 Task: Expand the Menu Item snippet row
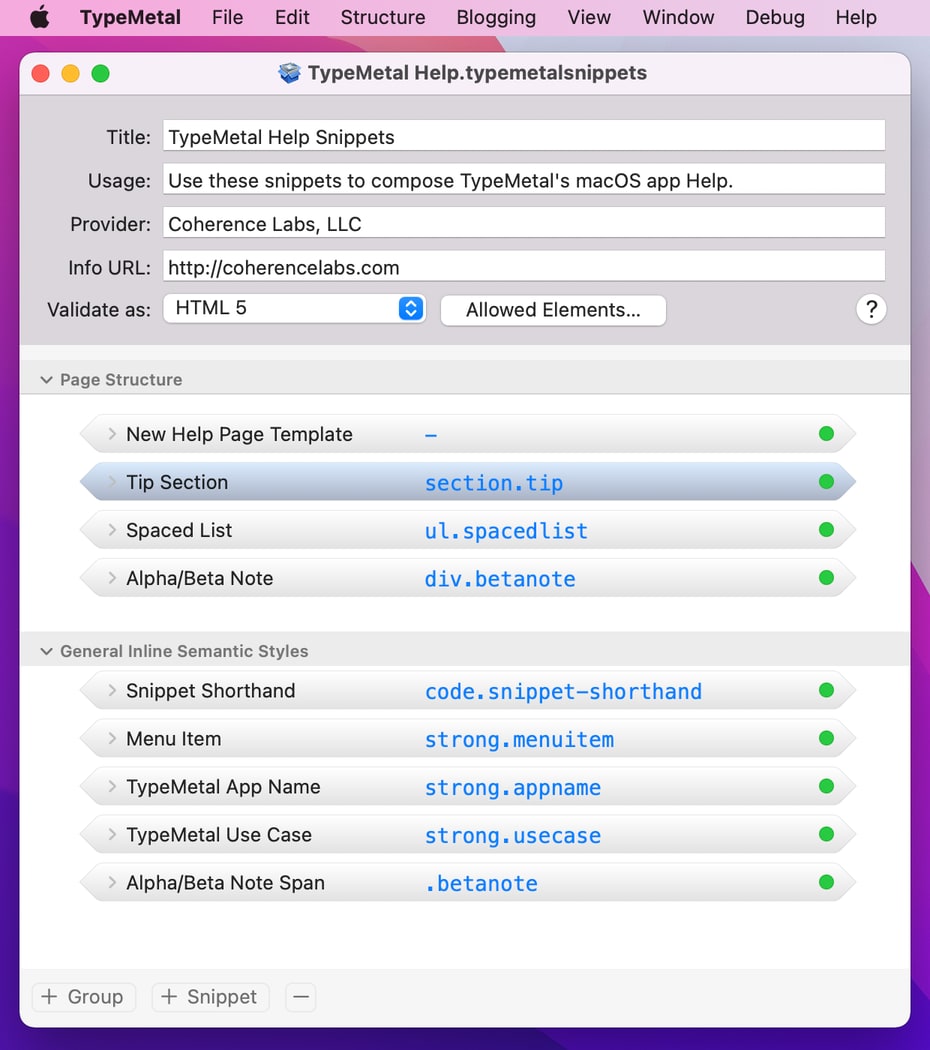coord(112,739)
